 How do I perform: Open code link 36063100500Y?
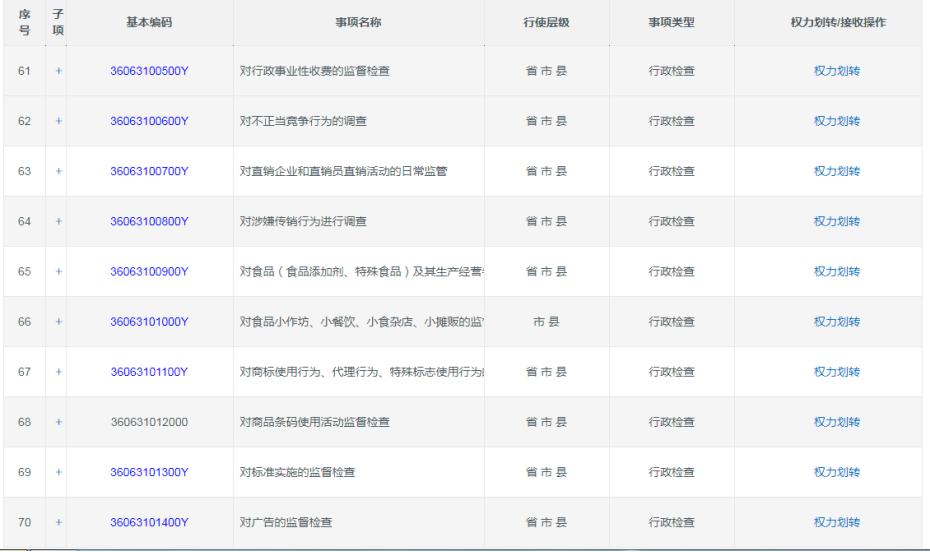pyautogui.click(x=149, y=71)
